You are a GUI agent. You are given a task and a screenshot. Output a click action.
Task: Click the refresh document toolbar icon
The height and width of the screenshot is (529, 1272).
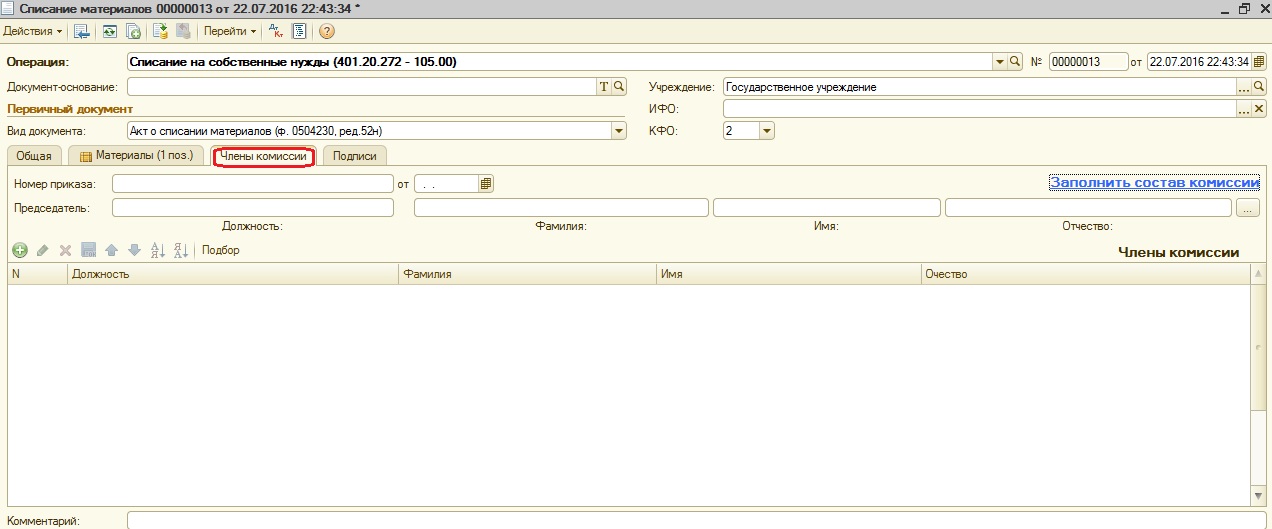click(108, 31)
